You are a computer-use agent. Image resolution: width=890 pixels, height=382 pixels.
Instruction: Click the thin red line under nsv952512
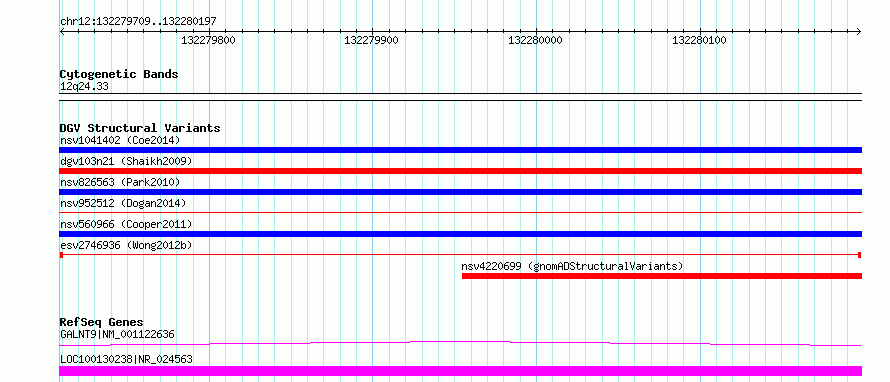tap(460, 212)
